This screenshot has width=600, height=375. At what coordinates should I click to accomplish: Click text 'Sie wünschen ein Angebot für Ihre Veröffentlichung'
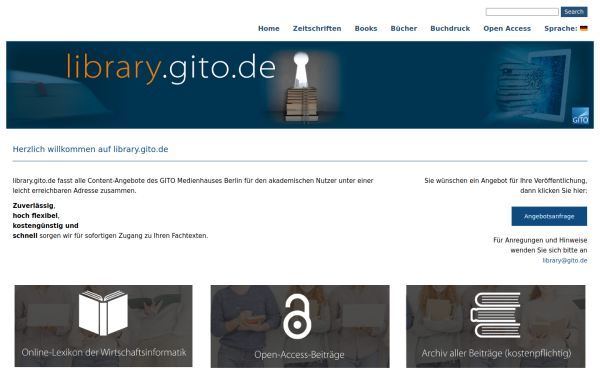point(505,181)
